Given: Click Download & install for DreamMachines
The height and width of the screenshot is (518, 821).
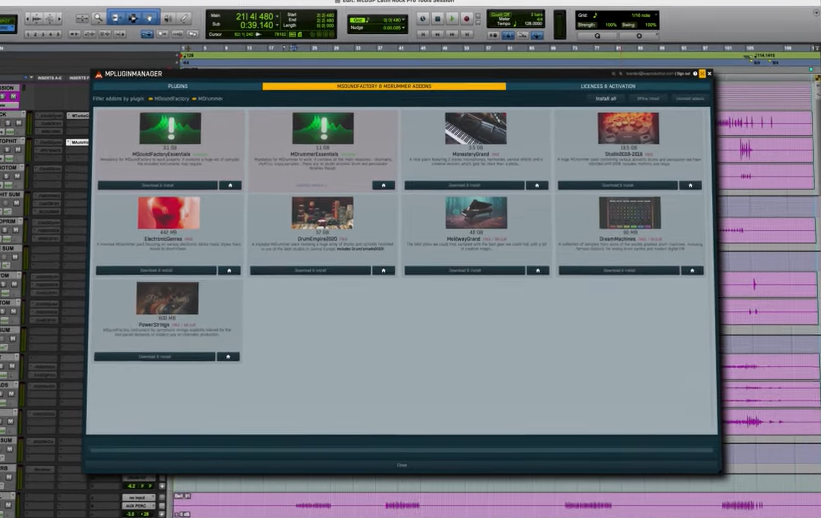Looking at the screenshot, I should pyautogui.click(x=619, y=270).
